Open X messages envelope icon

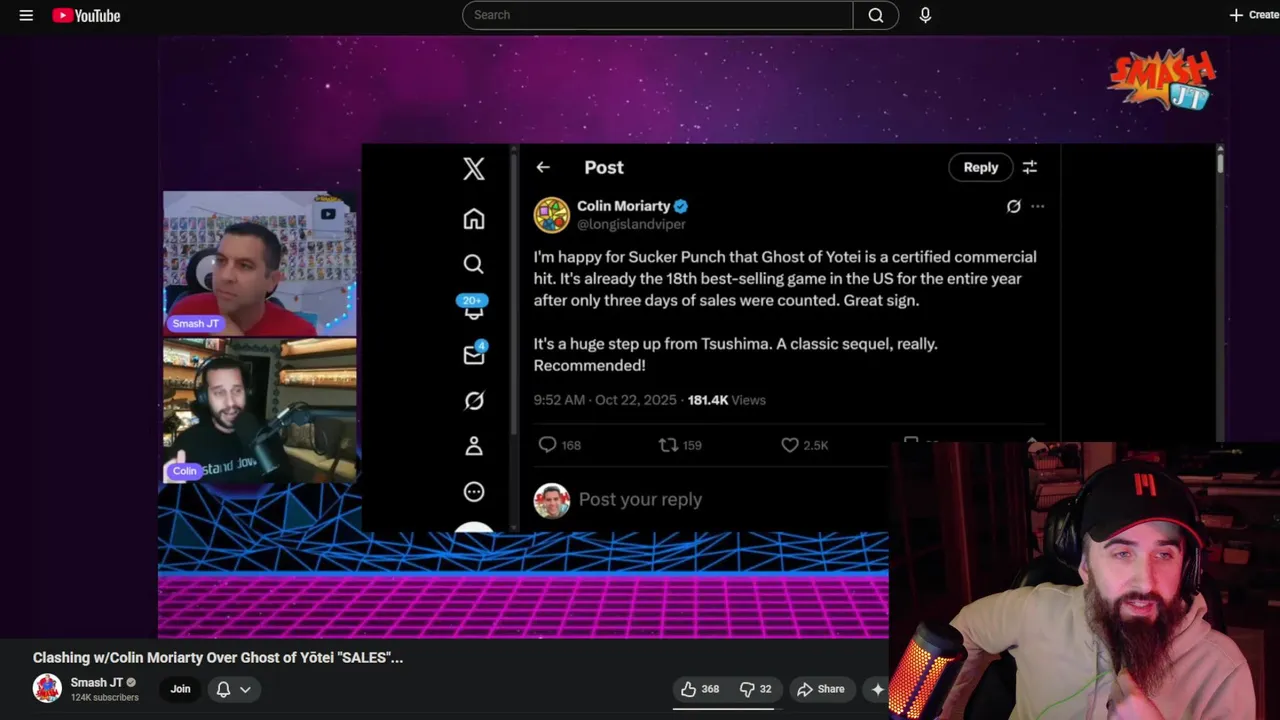[x=474, y=354]
